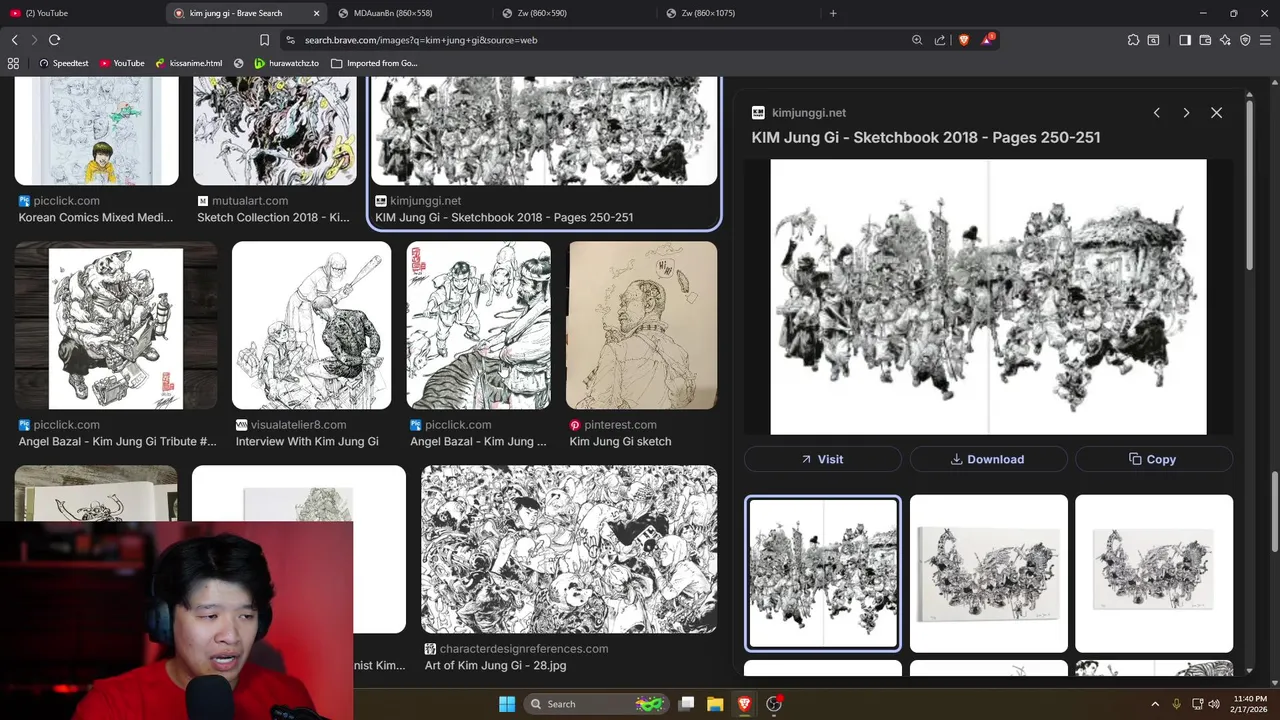Switch to the MDAuanBn (860×558) tab
Viewport: 1280px width, 720px height.
point(410,13)
